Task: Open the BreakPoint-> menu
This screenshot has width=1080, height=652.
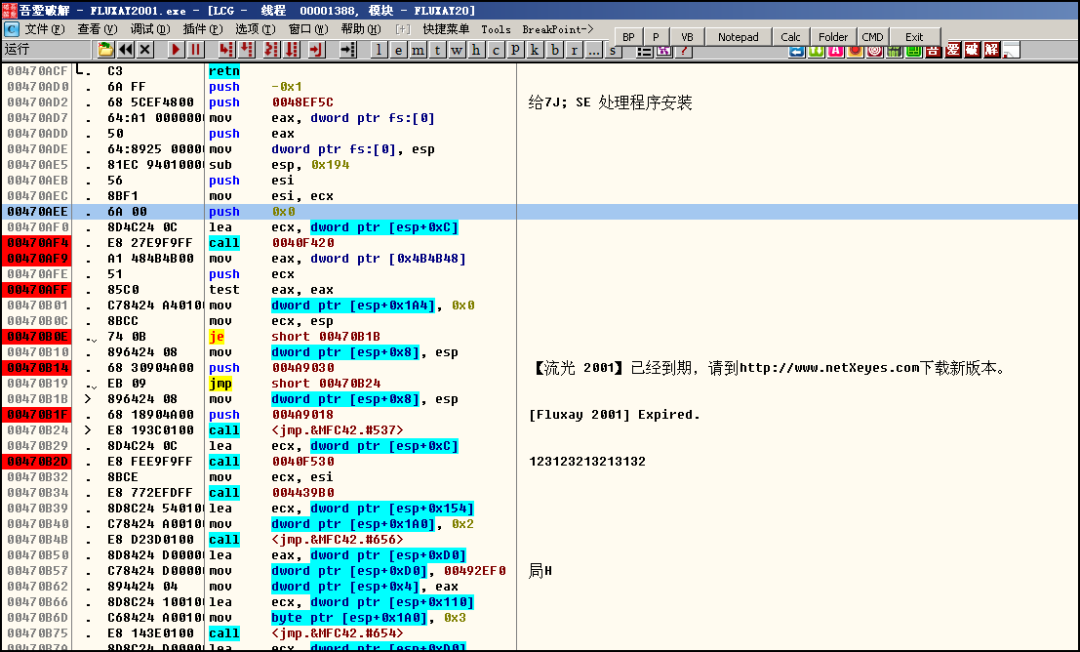Action: click(557, 30)
